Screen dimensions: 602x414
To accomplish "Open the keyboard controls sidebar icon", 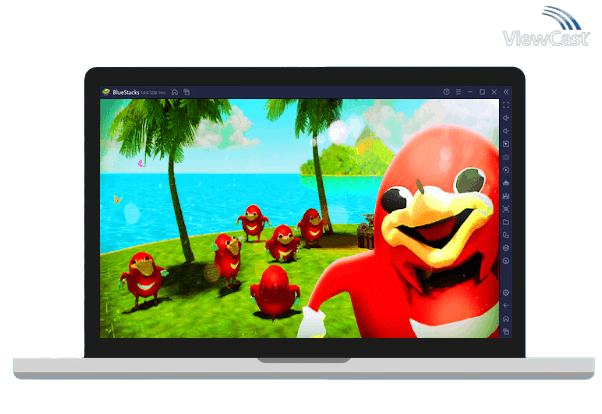I will click(506, 157).
